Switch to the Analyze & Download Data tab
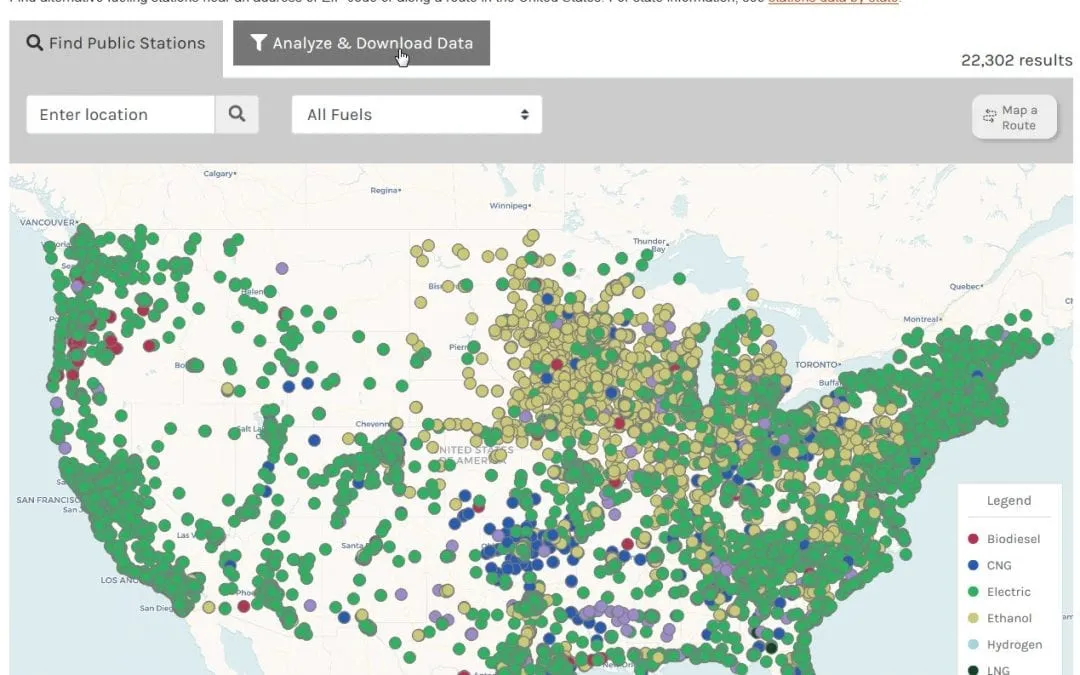1080x675 pixels. [x=360, y=43]
